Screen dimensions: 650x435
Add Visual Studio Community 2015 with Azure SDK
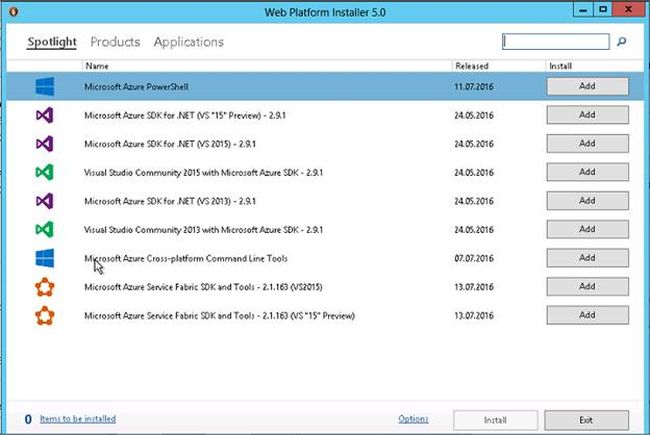coord(587,172)
